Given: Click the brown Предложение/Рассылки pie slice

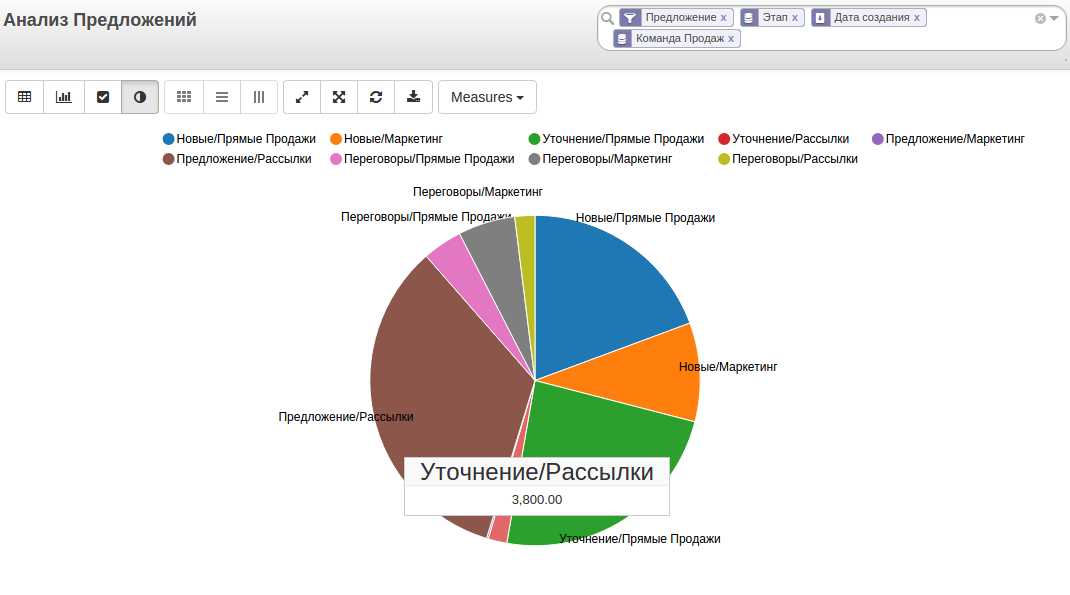Looking at the screenshot, I should pos(430,380).
